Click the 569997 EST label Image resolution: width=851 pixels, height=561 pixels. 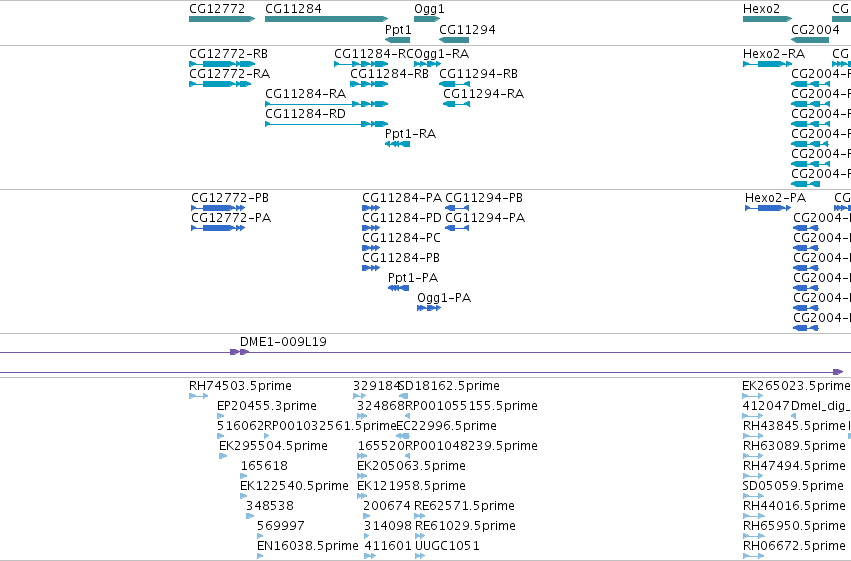281,526
